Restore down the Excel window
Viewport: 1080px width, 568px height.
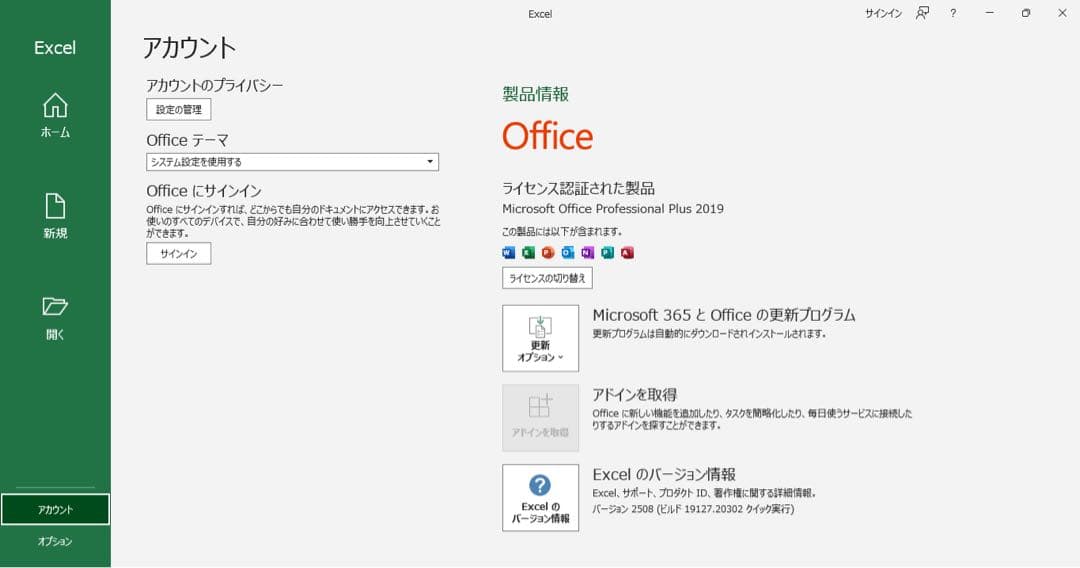tap(1026, 13)
